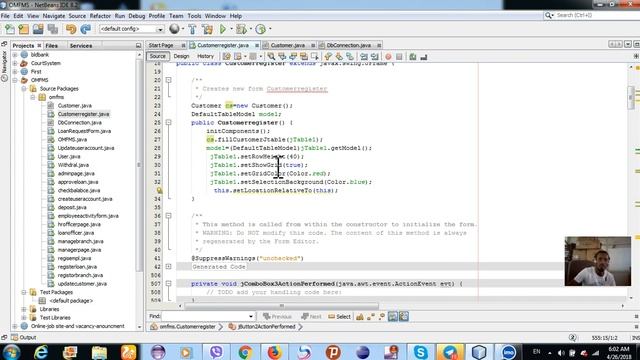640x360 pixels.
Task: Open the Start Page editor tab
Action: 161,45
